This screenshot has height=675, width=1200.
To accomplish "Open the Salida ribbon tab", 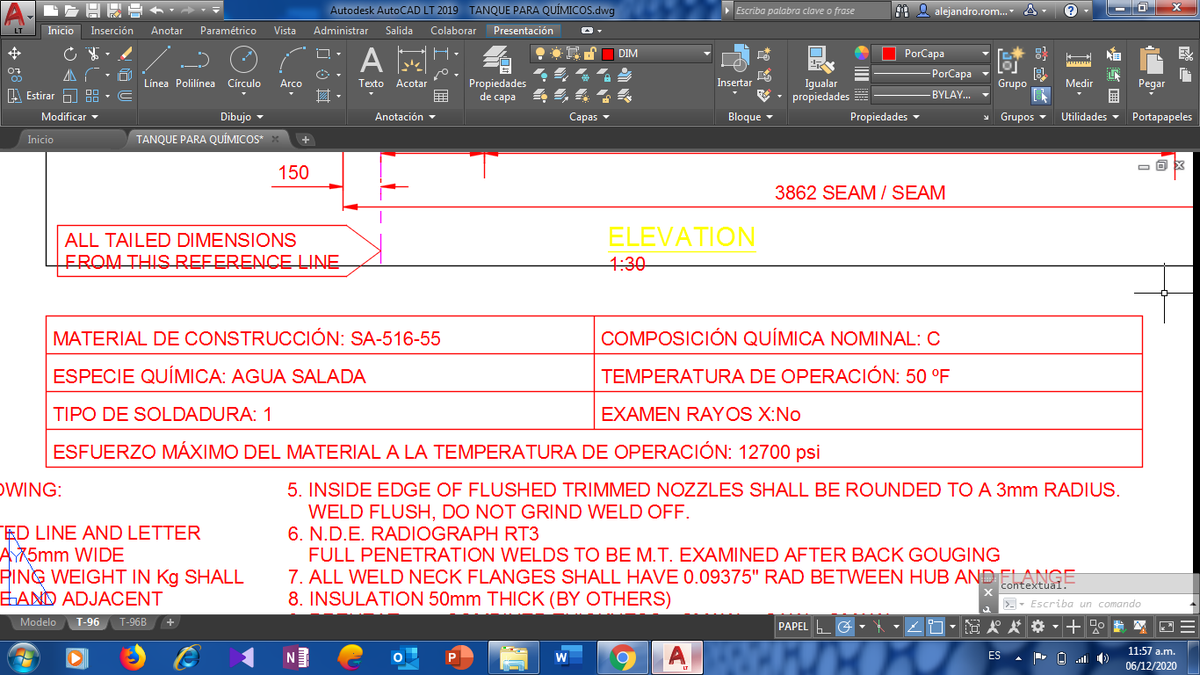I will (x=399, y=31).
